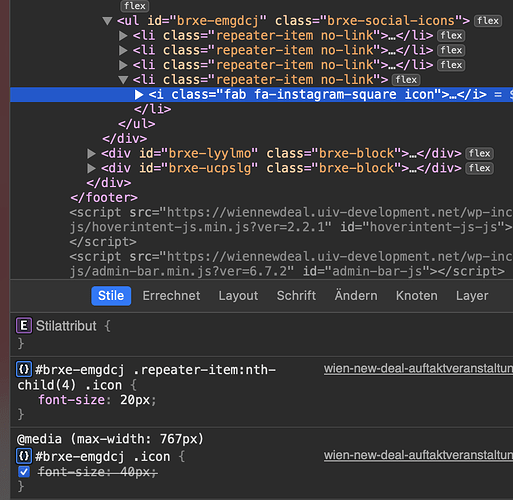Expand the fa-instagram-square i element
The image size is (513, 500).
click(139, 95)
